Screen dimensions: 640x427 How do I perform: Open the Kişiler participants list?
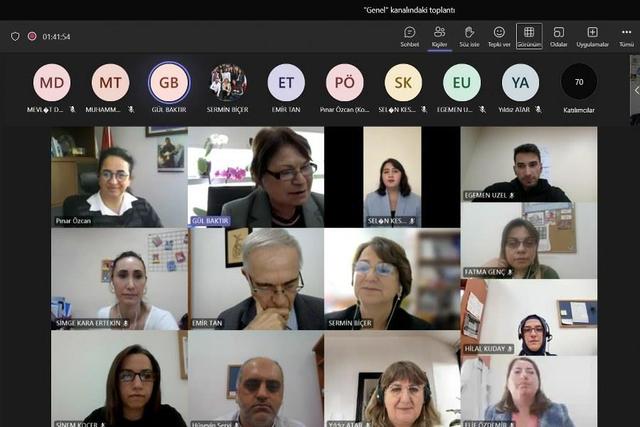(x=439, y=36)
